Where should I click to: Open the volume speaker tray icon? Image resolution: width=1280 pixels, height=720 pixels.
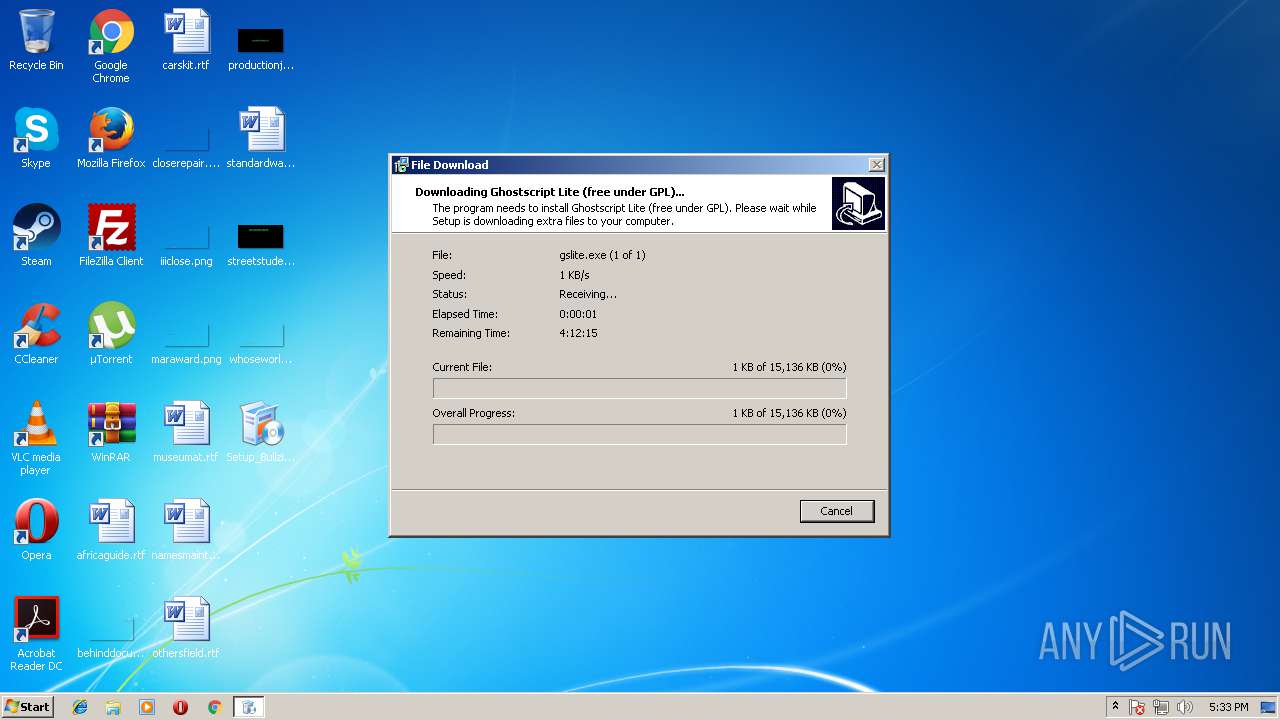click(1185, 707)
